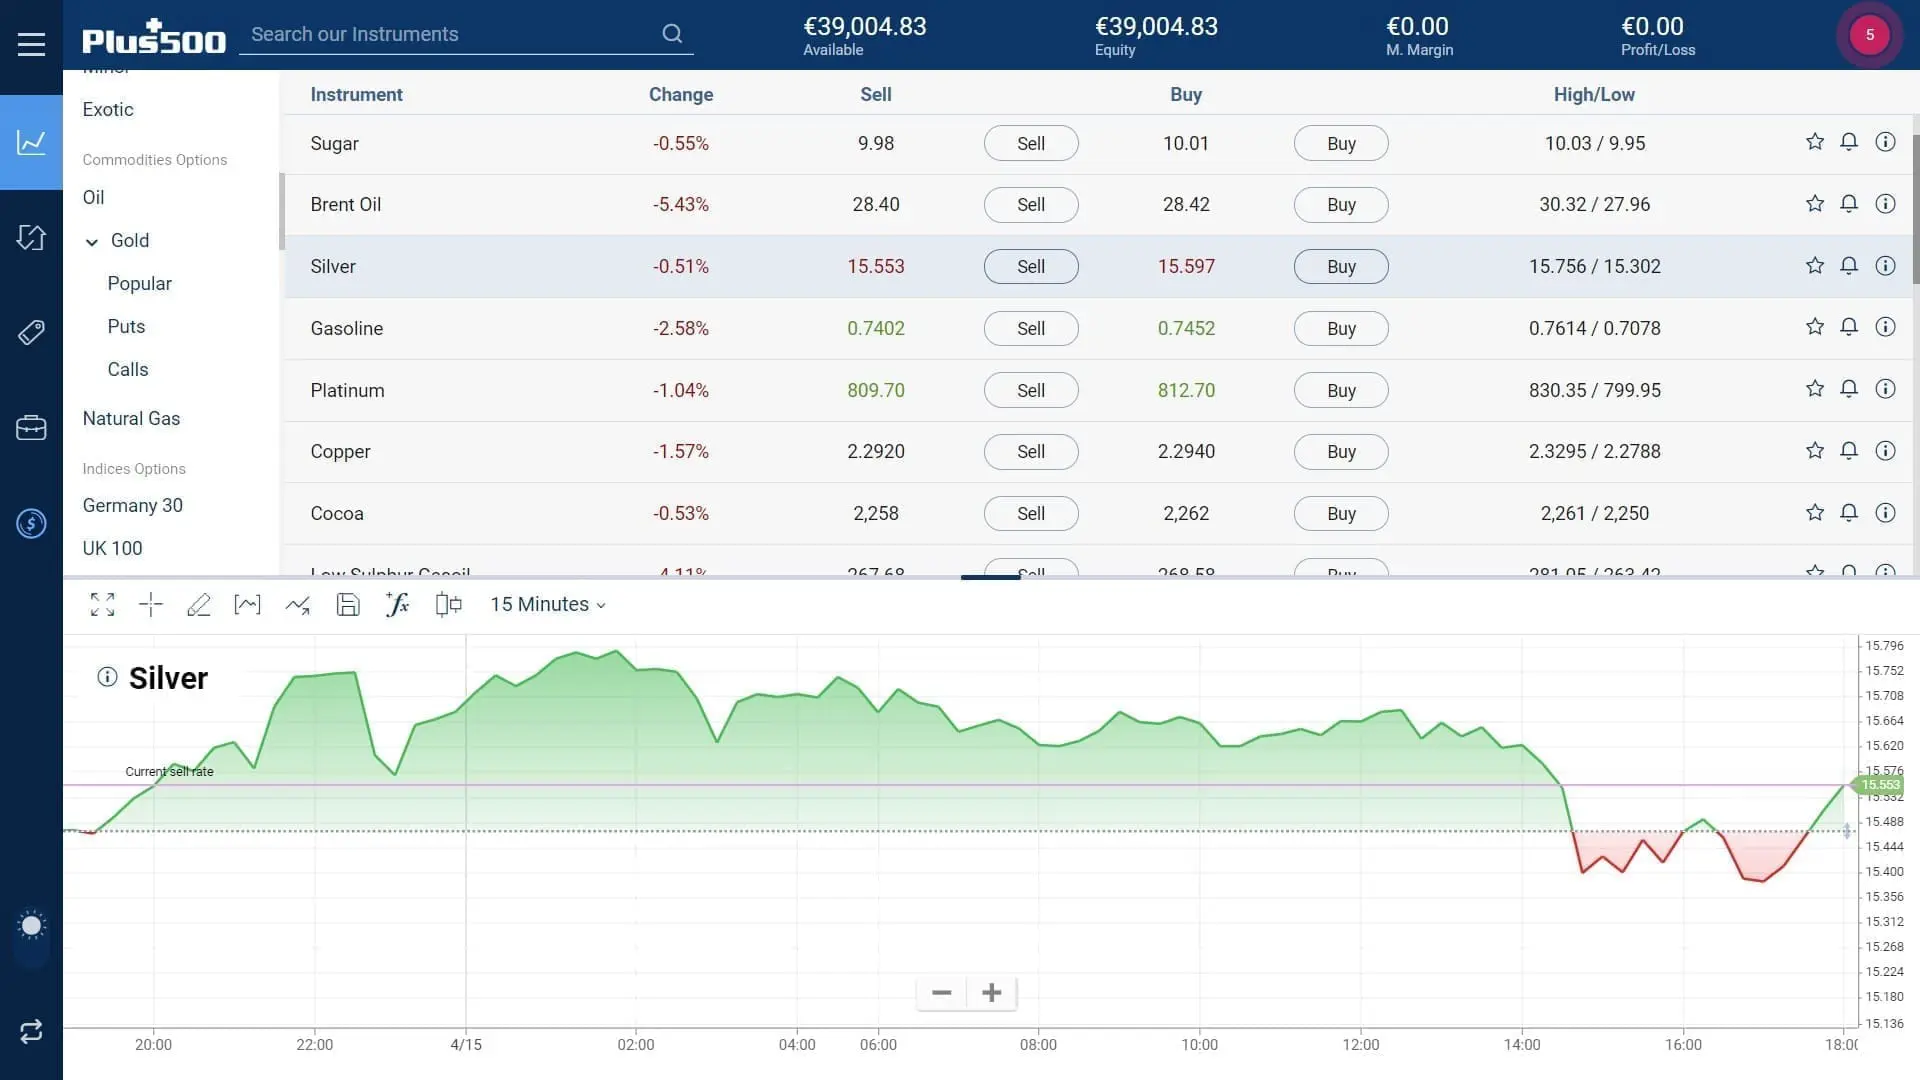The height and width of the screenshot is (1080, 1920).
Task: Add Silver to favorites via star
Action: [x=1813, y=265]
